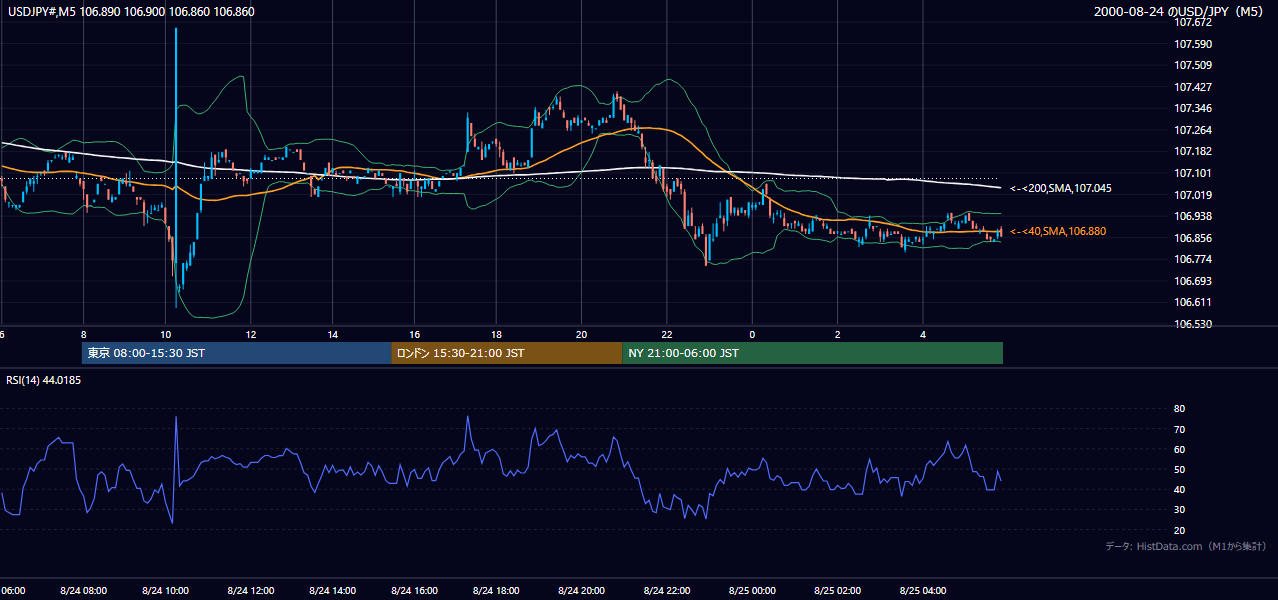This screenshot has height=600, width=1278.
Task: Click price scale value 106.693
Action: tap(1192, 281)
